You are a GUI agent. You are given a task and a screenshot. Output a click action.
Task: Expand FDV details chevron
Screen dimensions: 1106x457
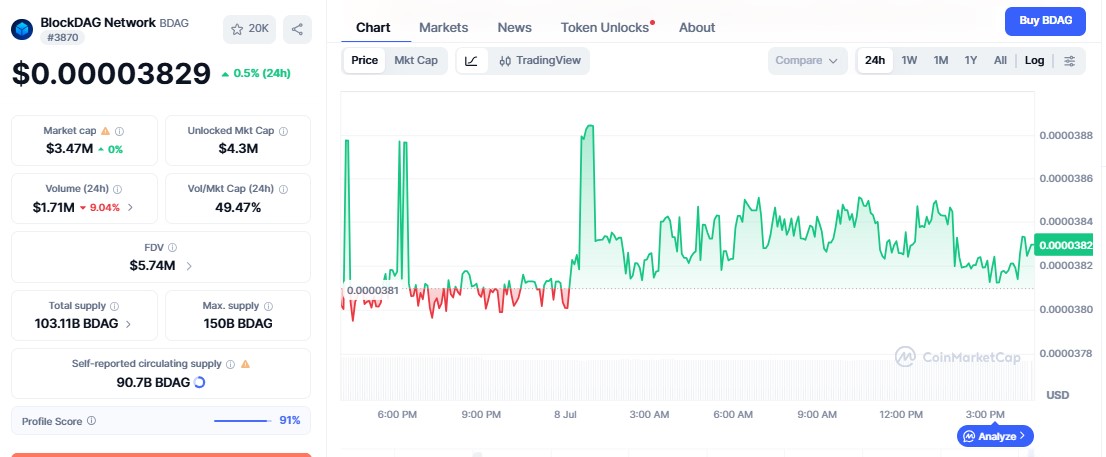(188, 266)
